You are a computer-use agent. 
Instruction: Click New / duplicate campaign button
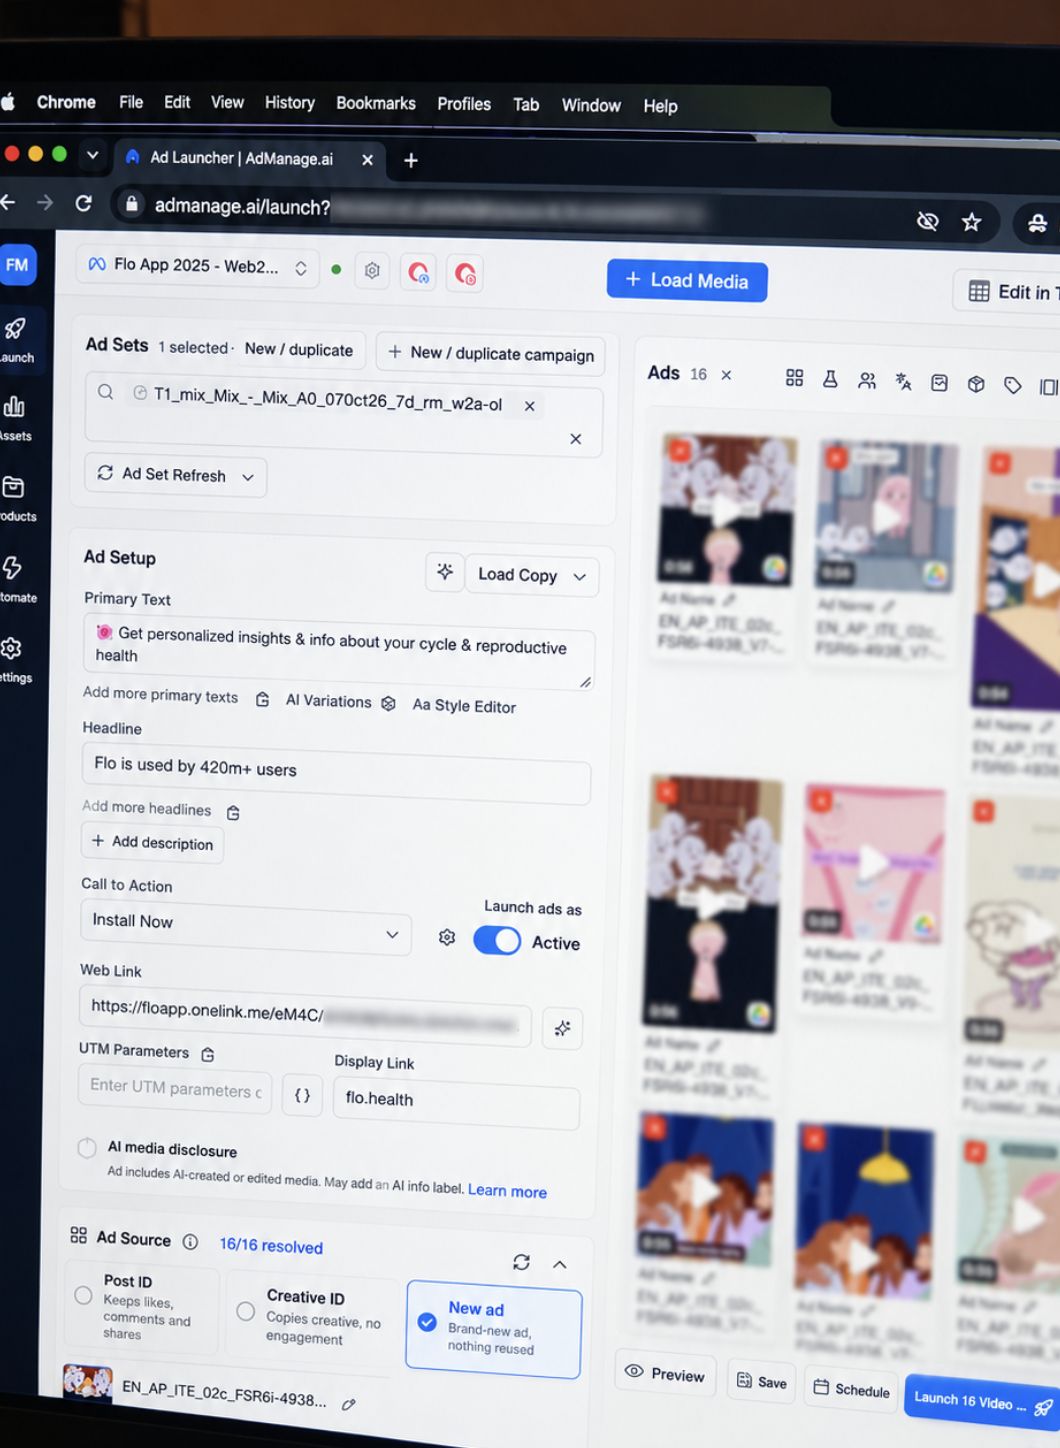click(x=490, y=354)
